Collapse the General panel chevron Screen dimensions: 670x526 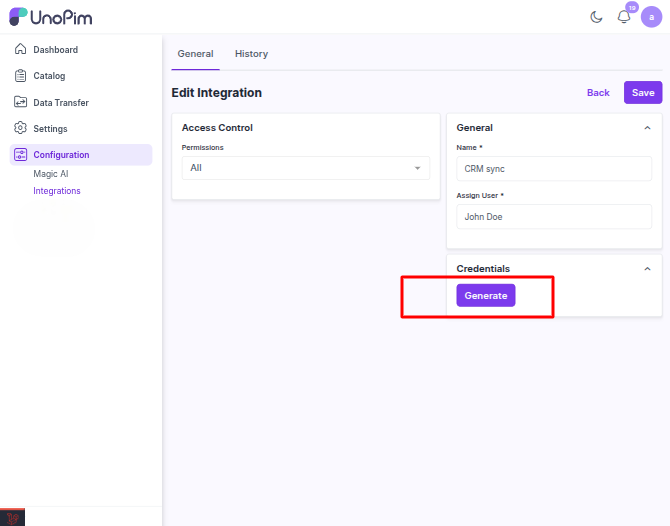[647, 128]
